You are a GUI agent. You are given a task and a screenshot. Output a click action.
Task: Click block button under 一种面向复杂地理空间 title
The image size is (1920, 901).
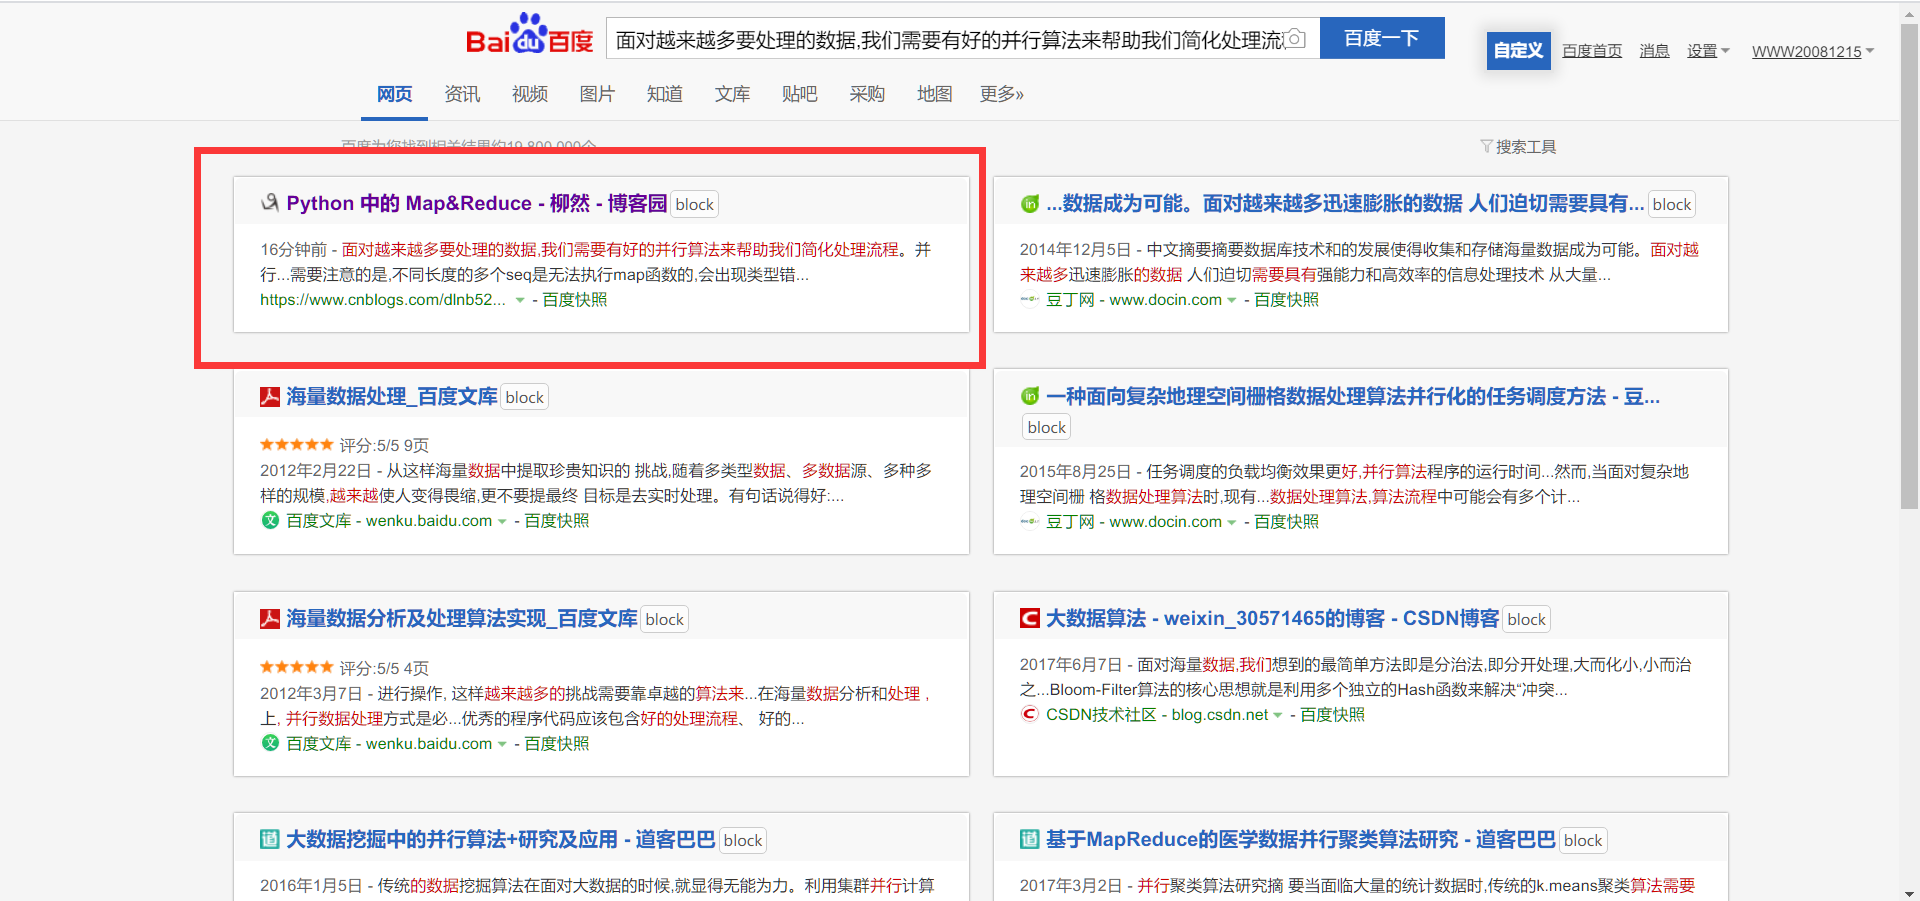coord(1046,427)
